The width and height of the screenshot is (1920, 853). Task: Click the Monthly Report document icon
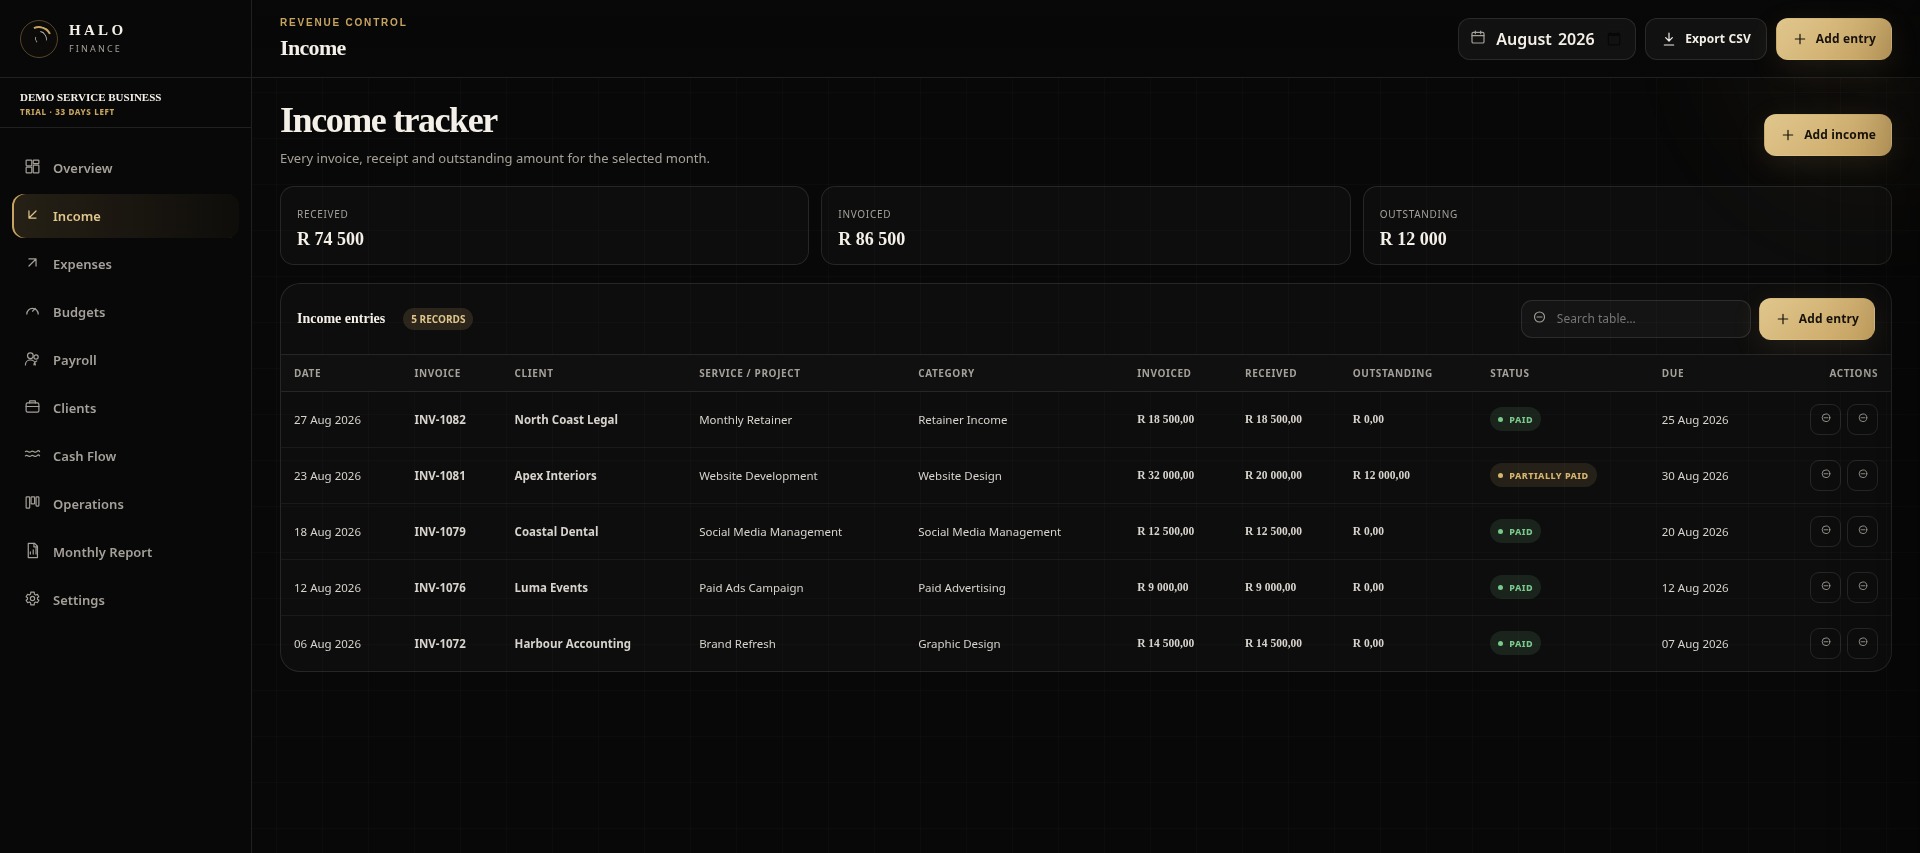click(x=33, y=551)
